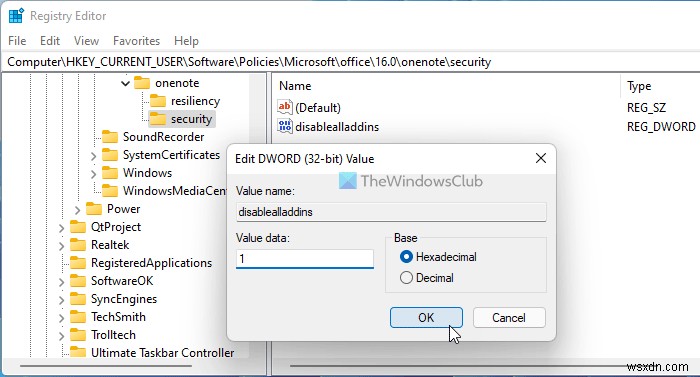Select the resiliency folder icon
This screenshot has height=377, width=700.
point(158,101)
